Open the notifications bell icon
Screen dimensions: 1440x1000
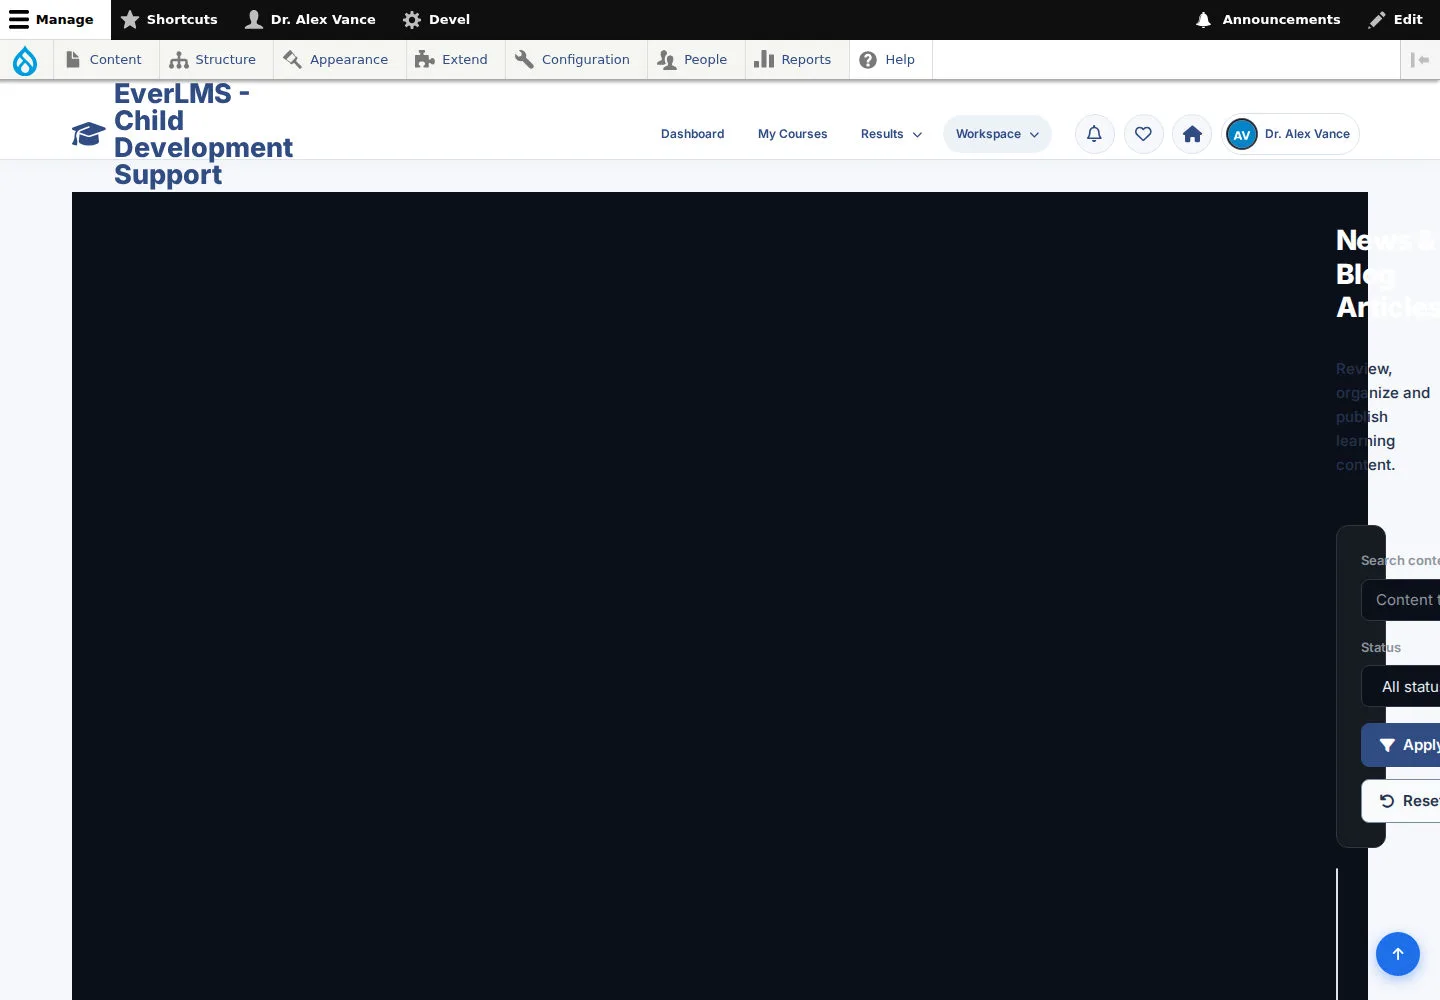coord(1094,134)
